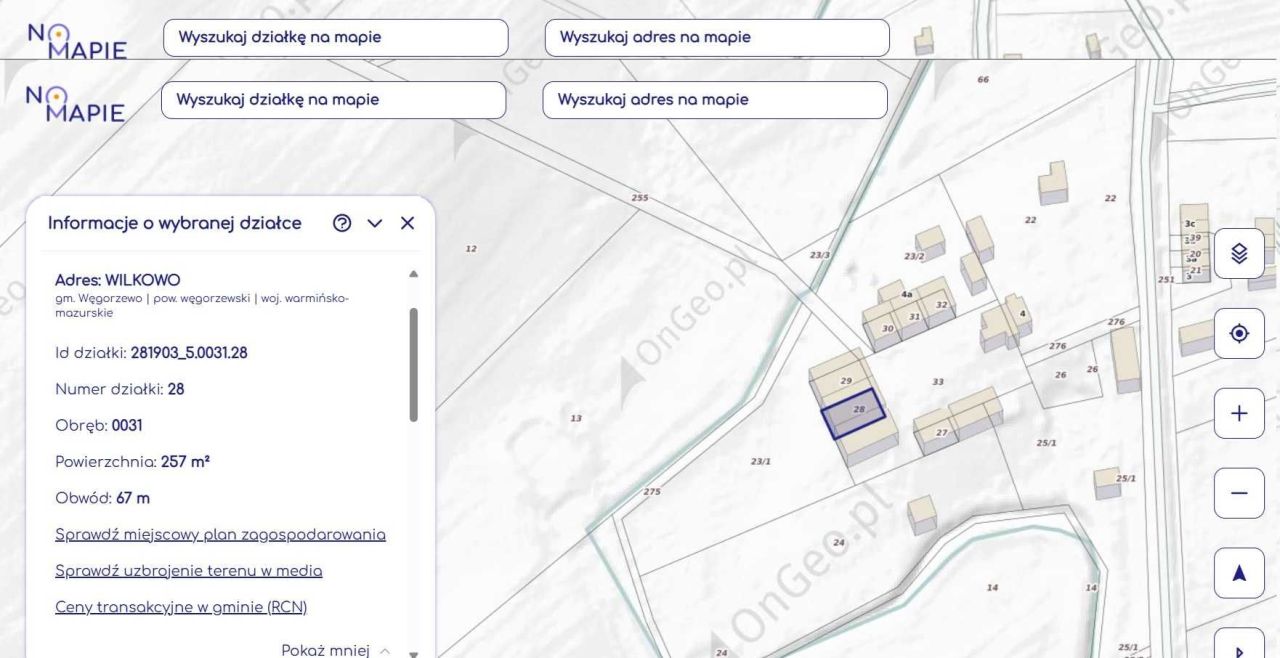Select parcel labeled 23/1 on the map
The width and height of the screenshot is (1280, 658).
click(761, 461)
